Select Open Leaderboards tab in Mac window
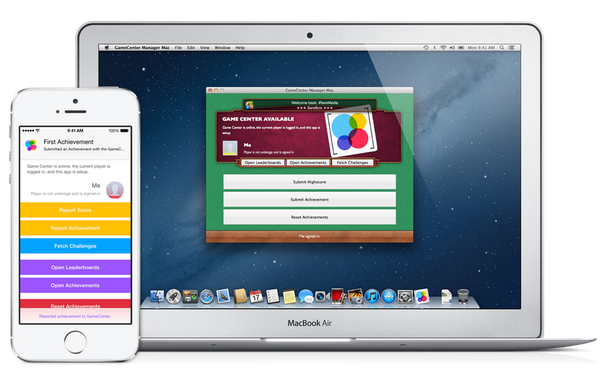 [262, 163]
